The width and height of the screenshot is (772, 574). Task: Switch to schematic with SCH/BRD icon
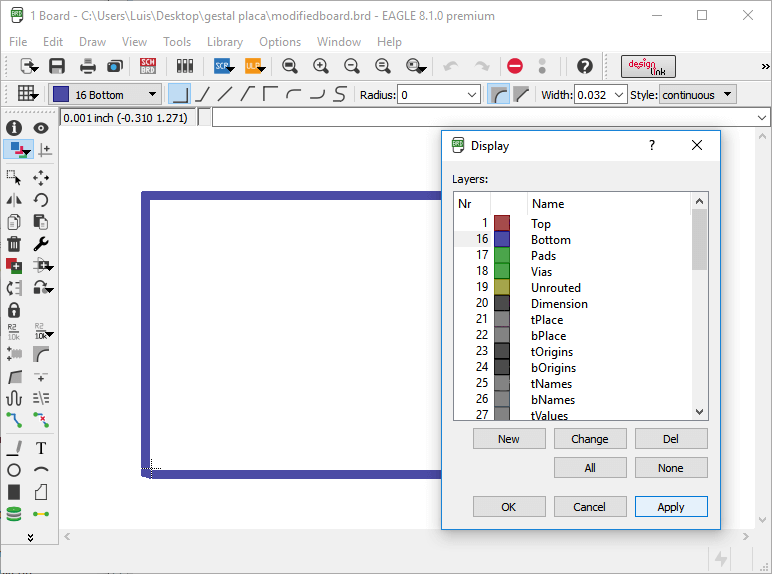(x=148, y=66)
